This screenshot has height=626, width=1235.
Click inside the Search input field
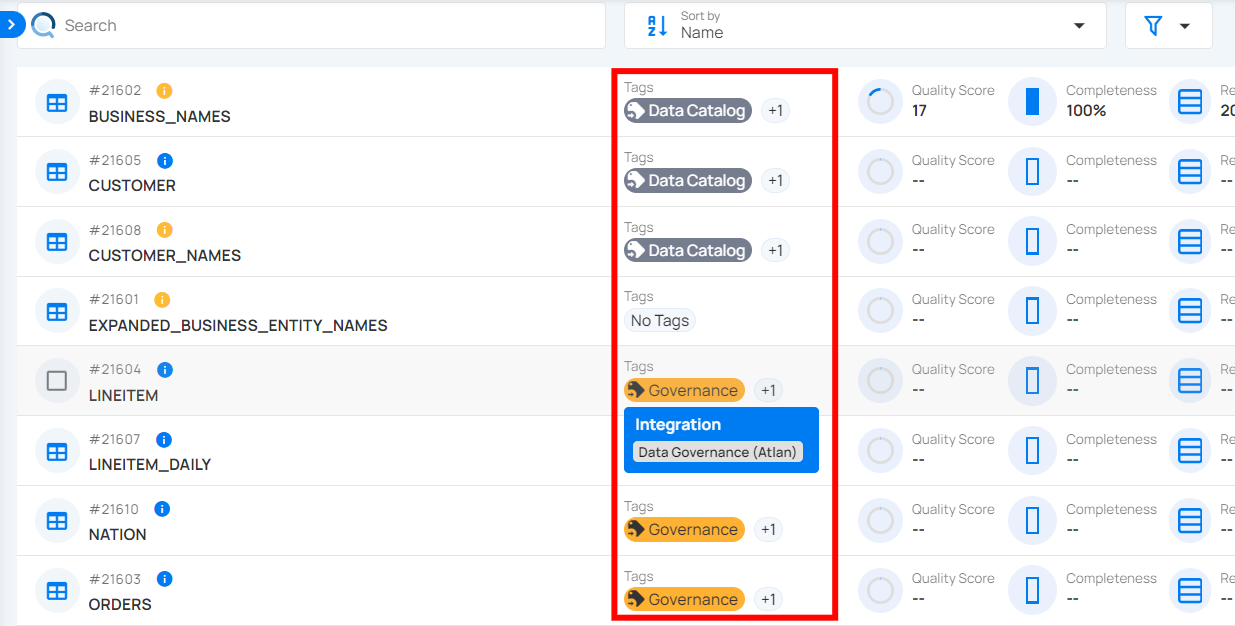point(300,24)
